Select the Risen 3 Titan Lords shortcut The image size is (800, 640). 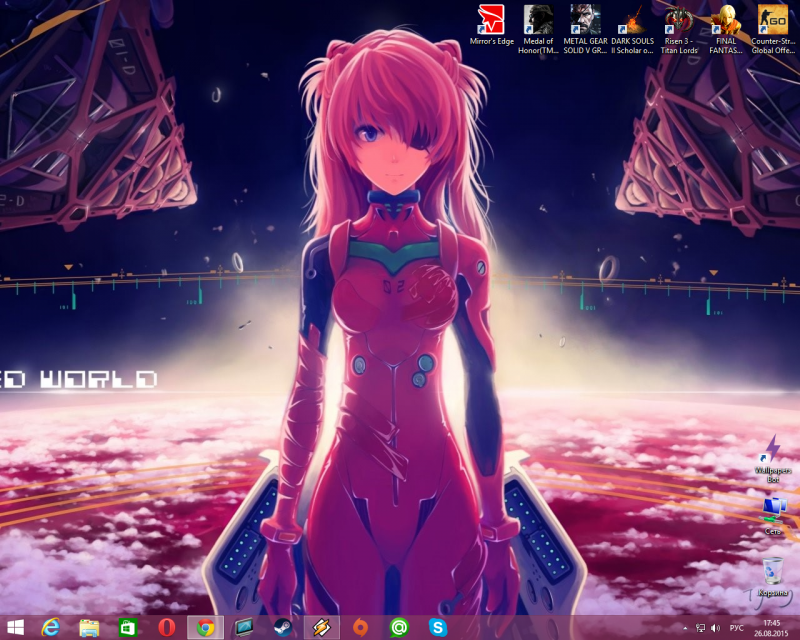point(679,30)
